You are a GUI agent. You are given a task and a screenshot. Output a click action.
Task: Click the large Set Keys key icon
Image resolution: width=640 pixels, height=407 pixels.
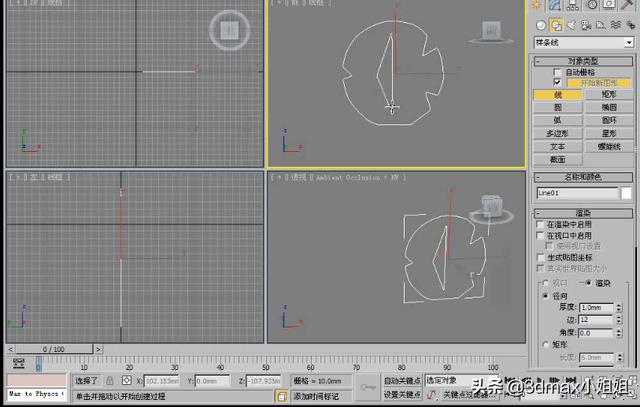(367, 387)
